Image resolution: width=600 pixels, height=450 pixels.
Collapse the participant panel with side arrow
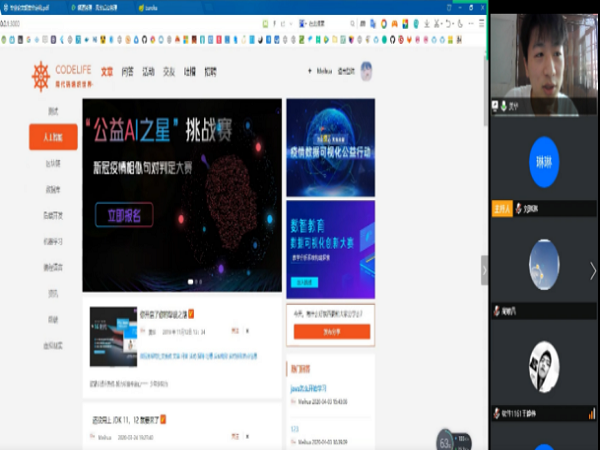[x=485, y=270]
